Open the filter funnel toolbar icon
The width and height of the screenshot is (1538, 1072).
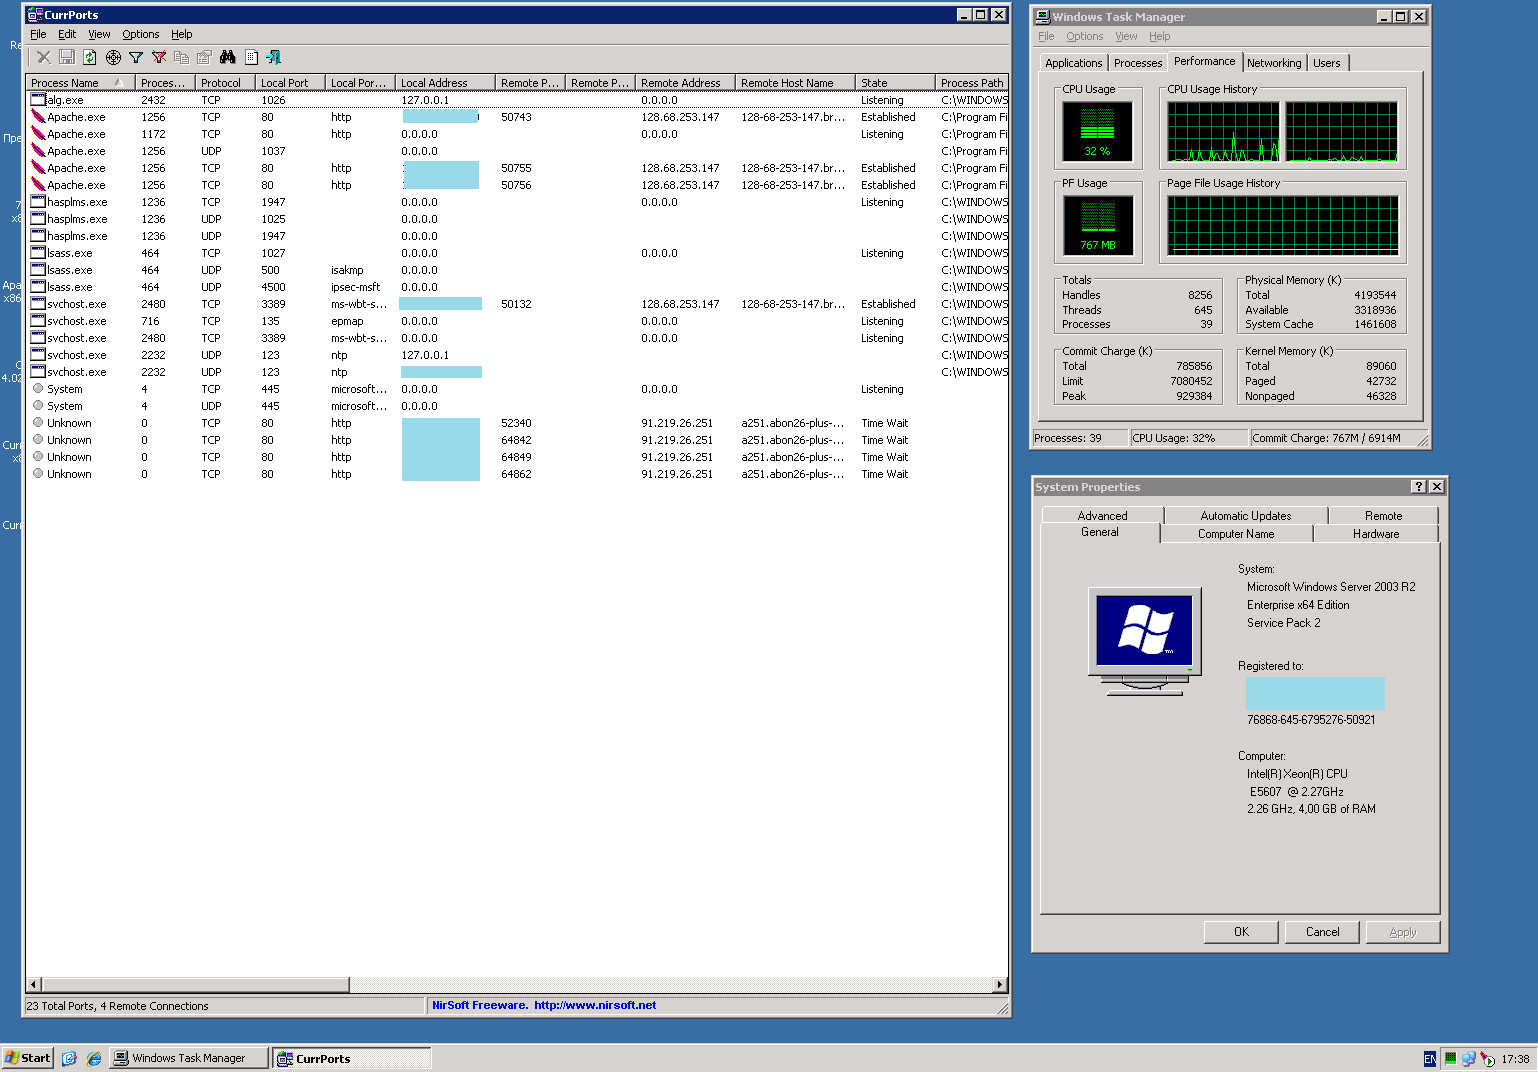coord(136,58)
